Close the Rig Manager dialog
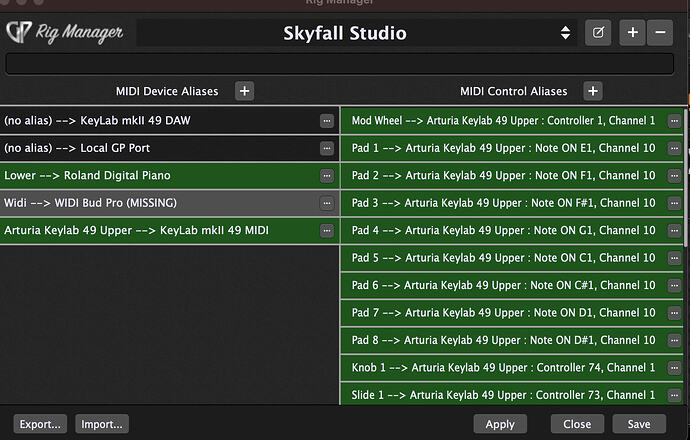The image size is (690, 440). [x=577, y=424]
